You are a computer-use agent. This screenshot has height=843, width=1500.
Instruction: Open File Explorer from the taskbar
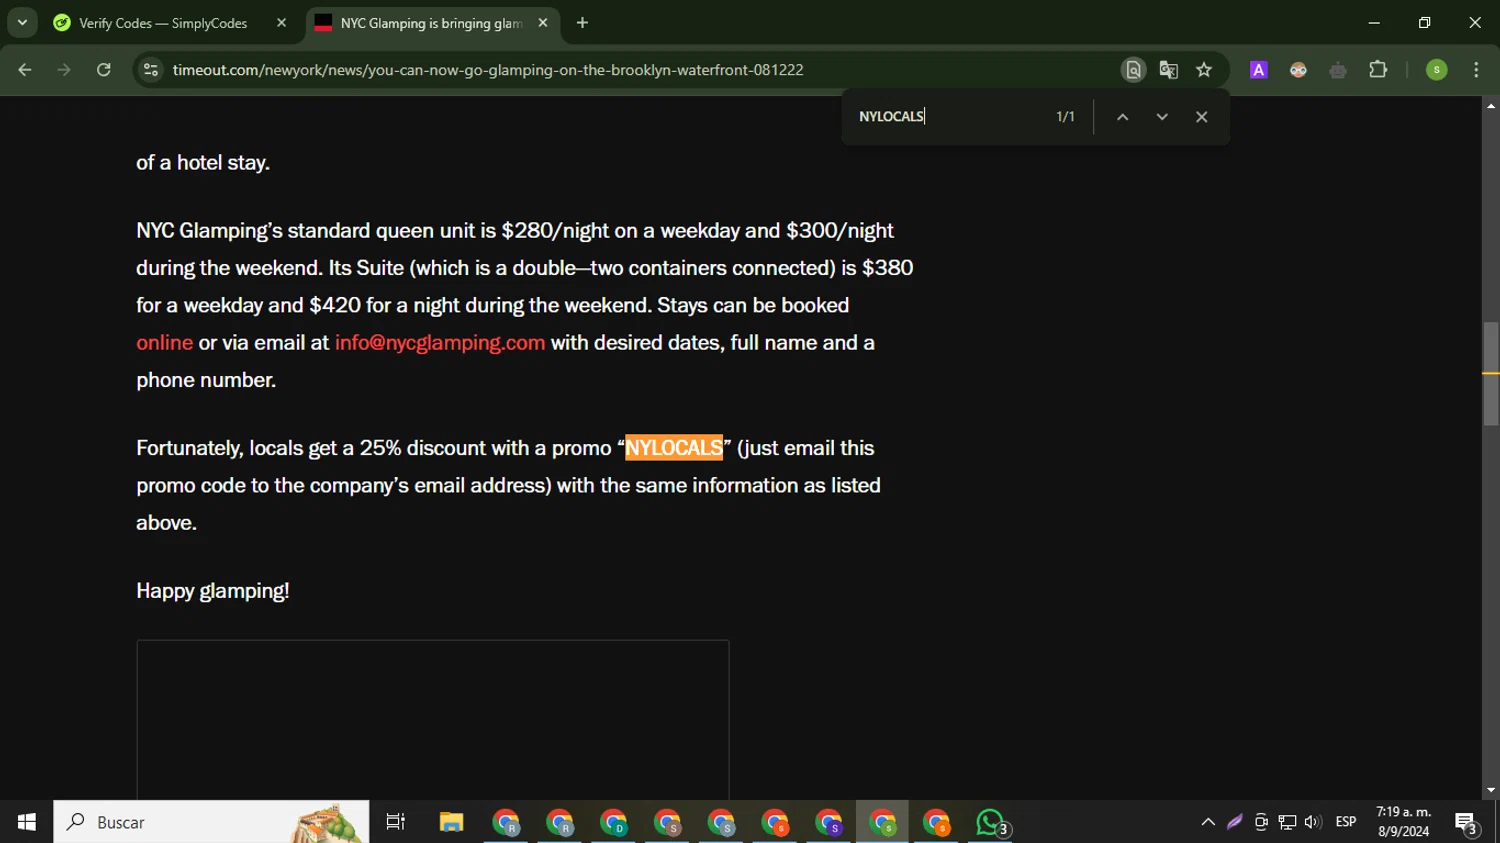[x=451, y=822]
